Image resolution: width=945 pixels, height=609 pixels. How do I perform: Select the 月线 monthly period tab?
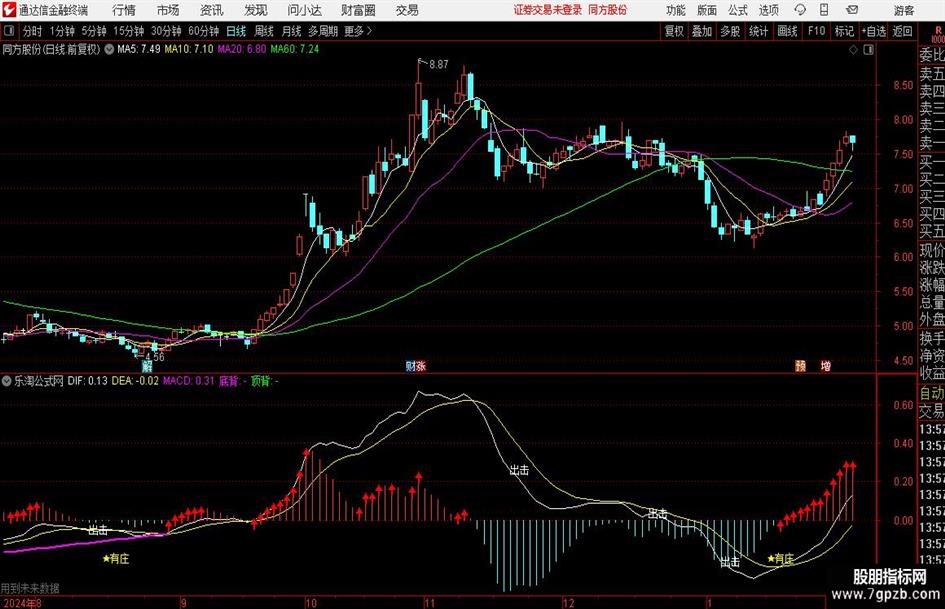coord(291,31)
